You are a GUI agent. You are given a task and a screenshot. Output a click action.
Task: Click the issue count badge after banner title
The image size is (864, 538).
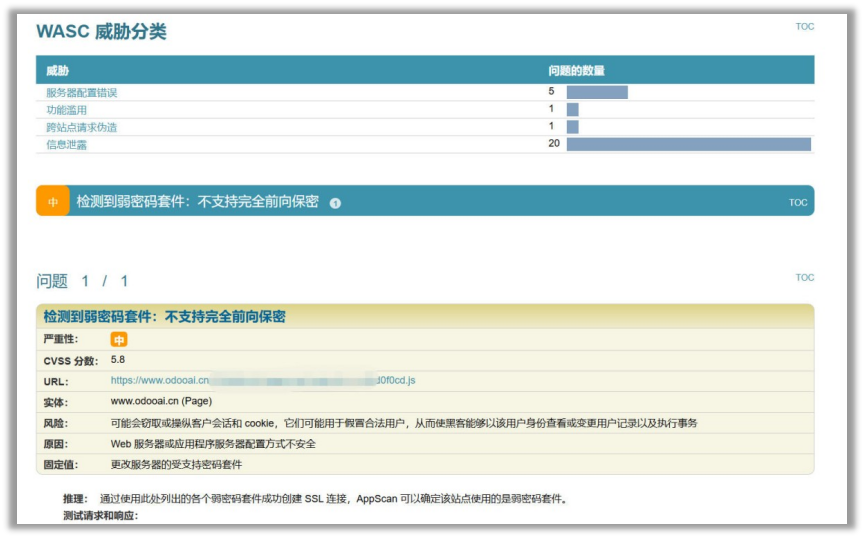(335, 203)
